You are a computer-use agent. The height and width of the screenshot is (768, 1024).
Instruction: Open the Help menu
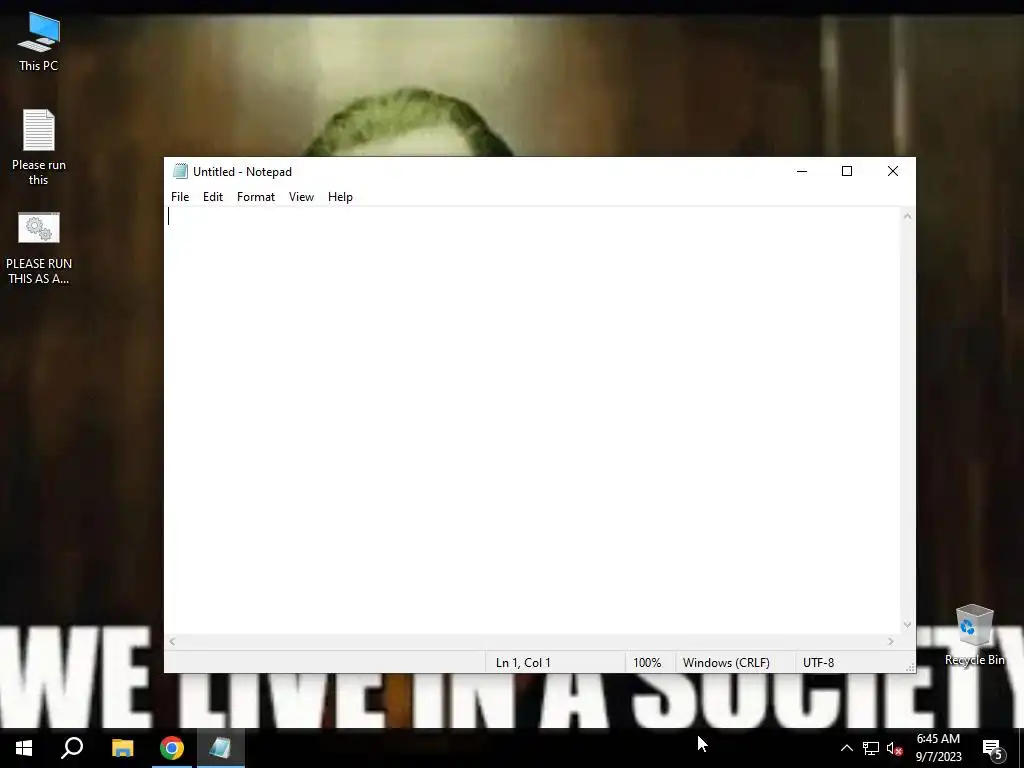pyautogui.click(x=340, y=197)
